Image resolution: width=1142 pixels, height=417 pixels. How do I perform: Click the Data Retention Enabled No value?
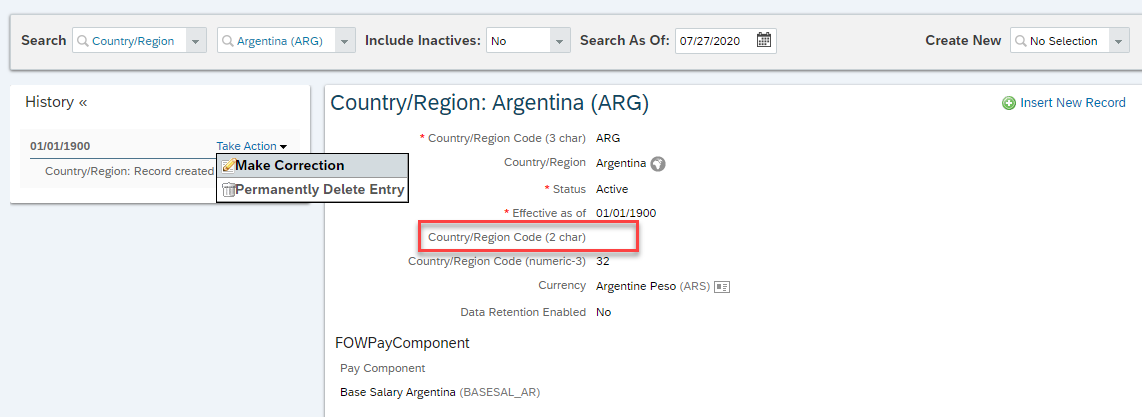click(x=603, y=312)
